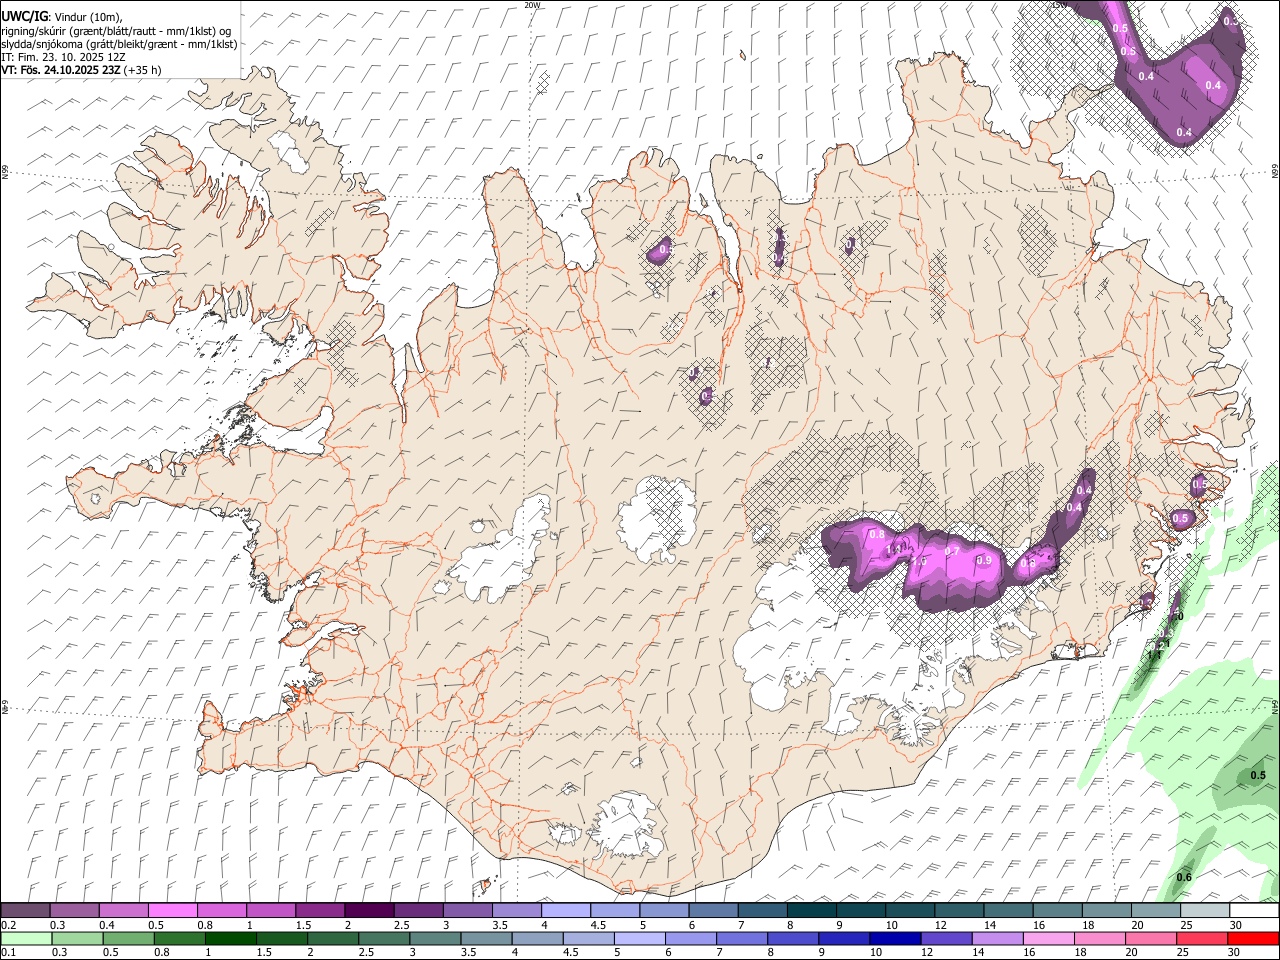Pick lower legend light pink swatch at 16

coord(1049,938)
